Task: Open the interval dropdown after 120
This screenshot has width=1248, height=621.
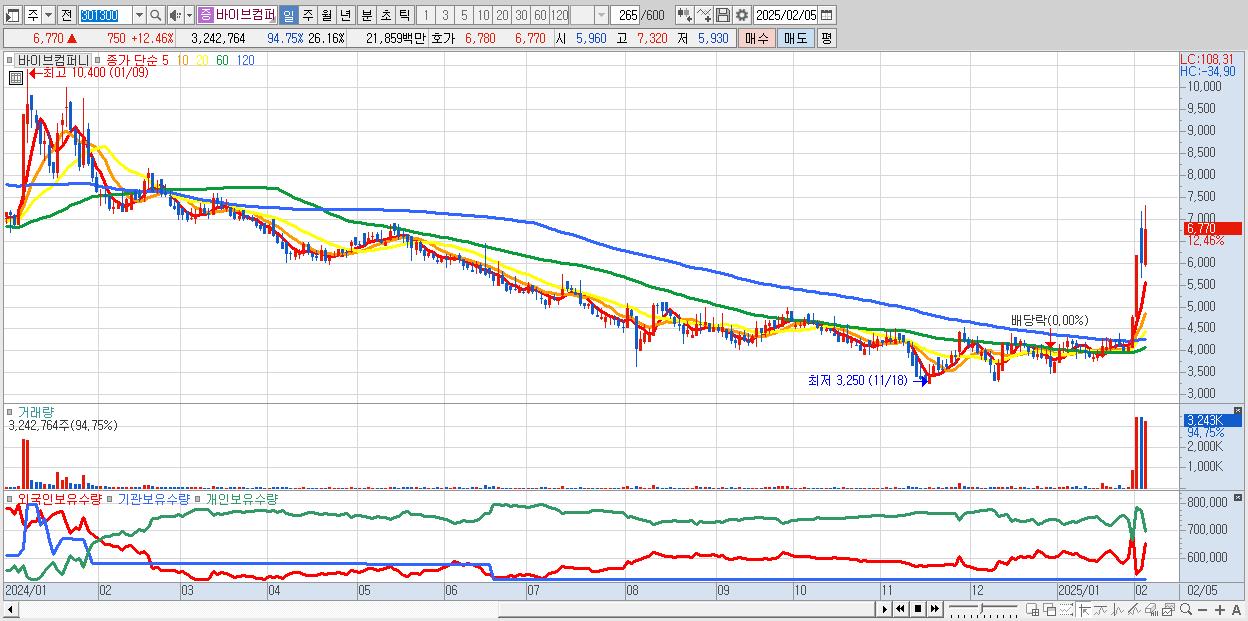Action: 602,15
